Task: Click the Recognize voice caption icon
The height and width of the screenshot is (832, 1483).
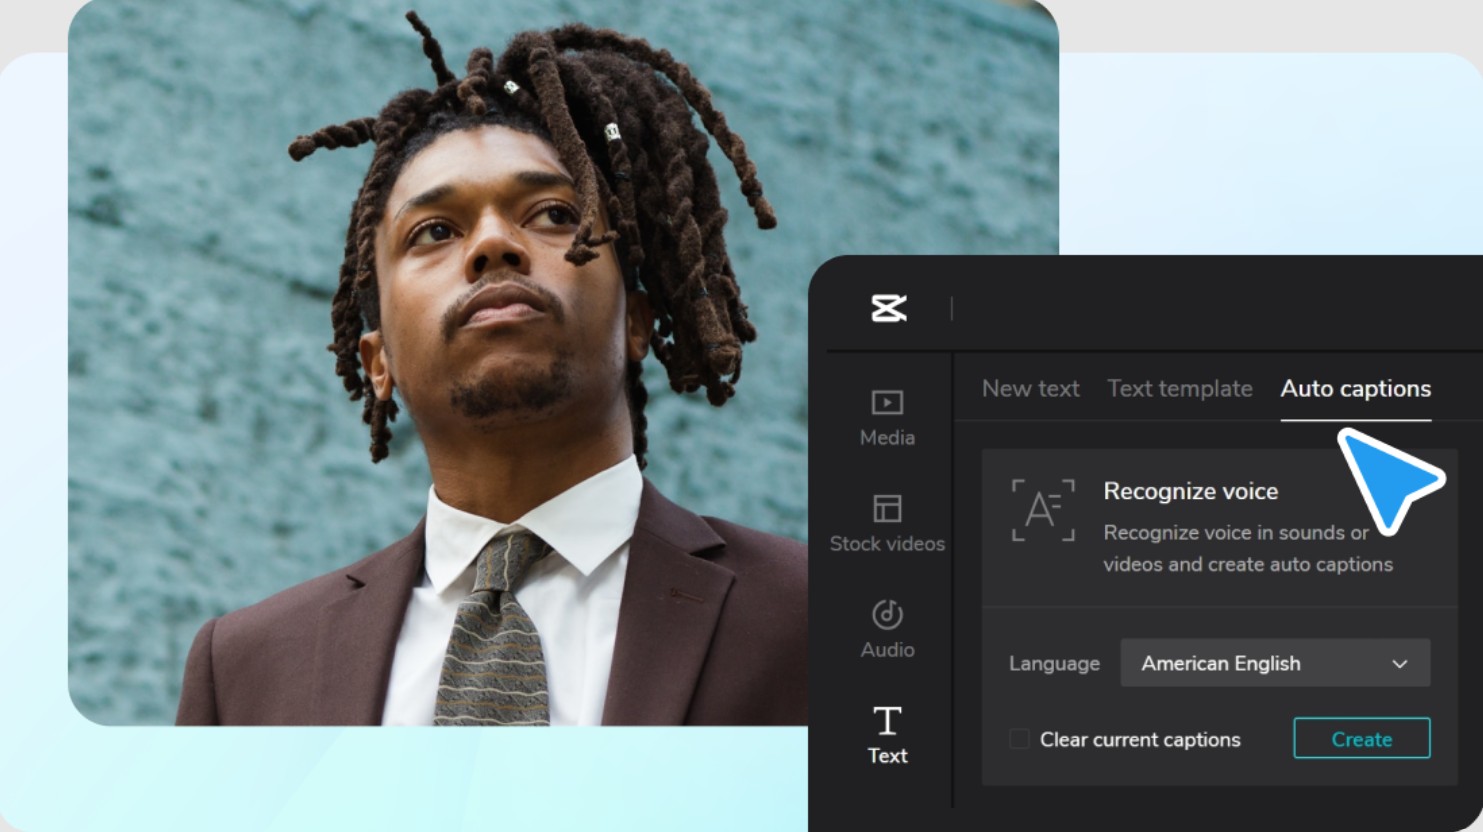Action: coord(1043,510)
